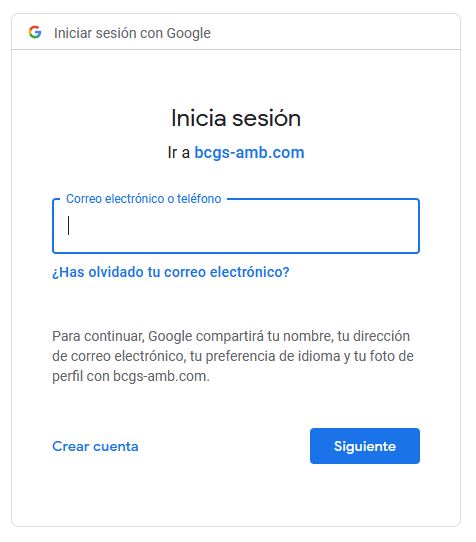Click the Google G logo icon
The height and width of the screenshot is (542, 476).
click(x=35, y=32)
